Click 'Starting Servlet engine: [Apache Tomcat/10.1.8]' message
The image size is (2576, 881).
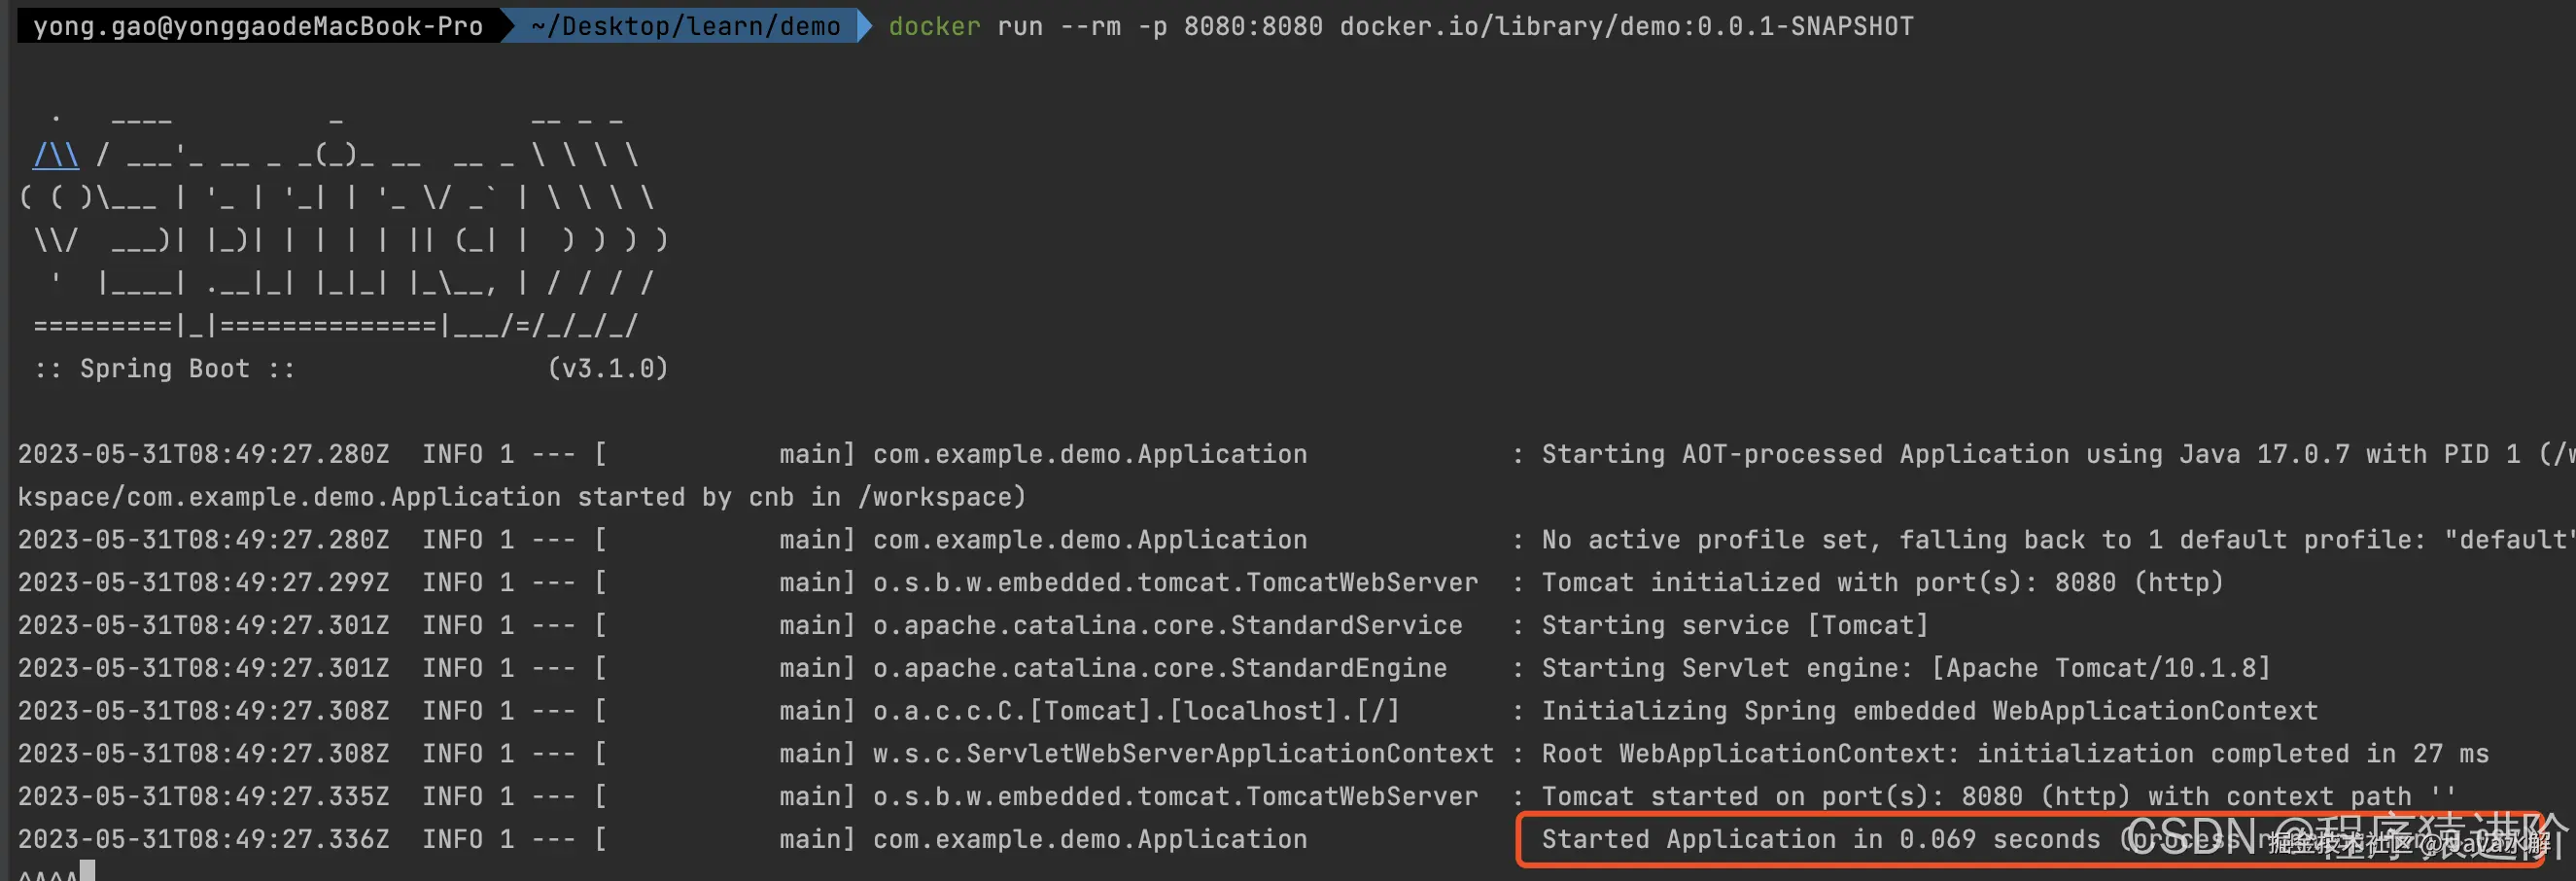tap(1906, 668)
